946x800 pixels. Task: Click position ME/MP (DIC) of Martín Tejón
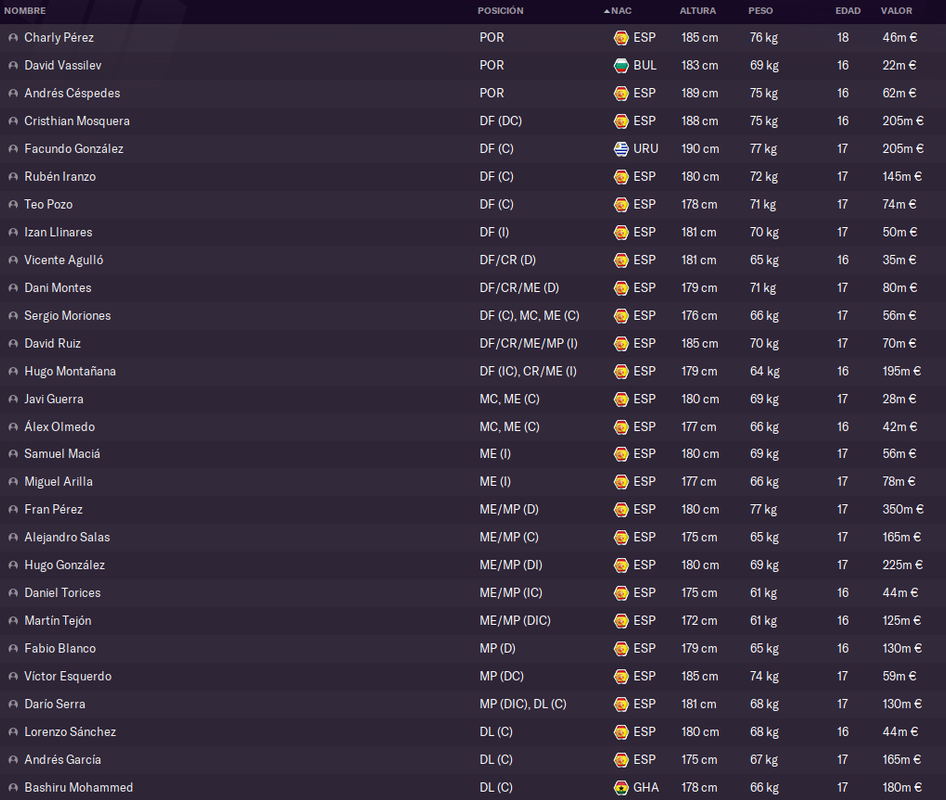tap(515, 620)
